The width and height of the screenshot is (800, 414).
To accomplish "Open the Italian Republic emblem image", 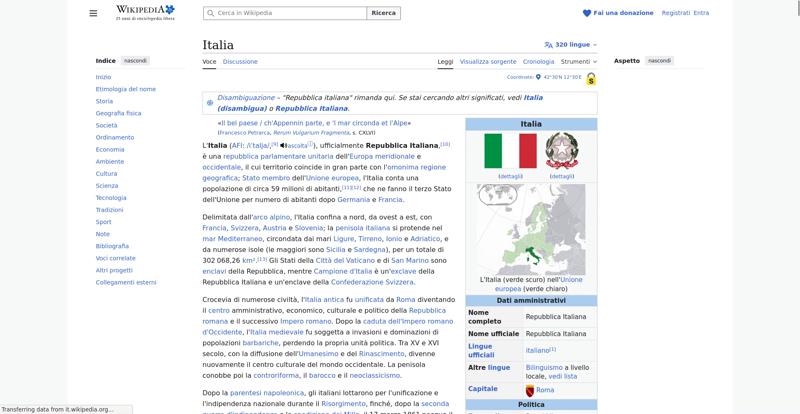I will pyautogui.click(x=562, y=151).
